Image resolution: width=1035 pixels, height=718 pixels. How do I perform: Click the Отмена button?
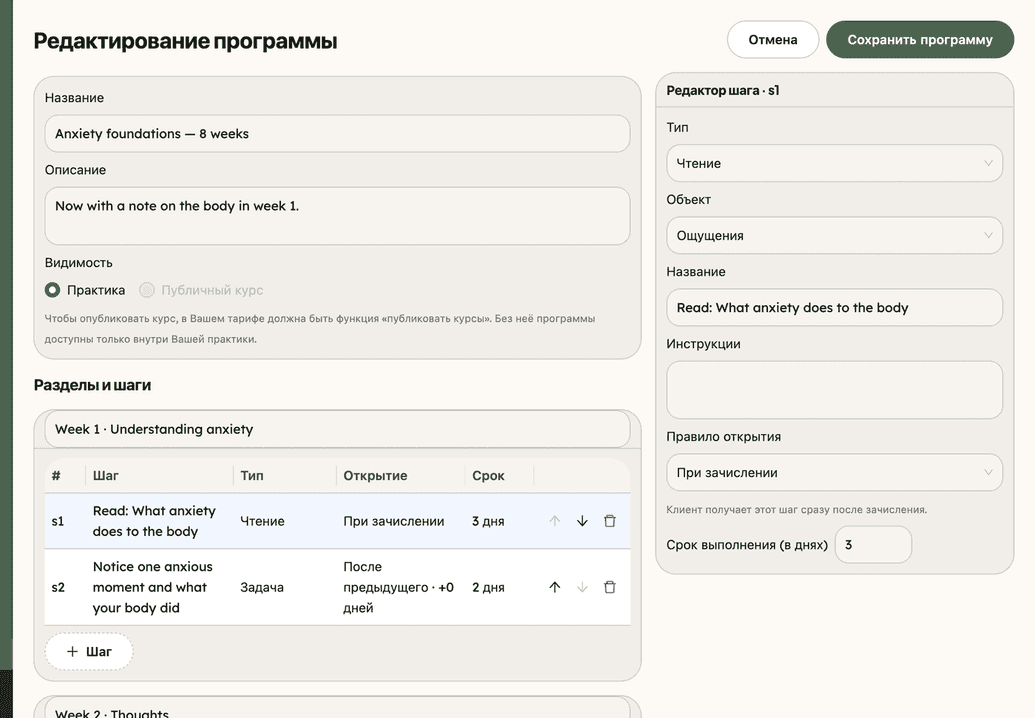[773, 40]
